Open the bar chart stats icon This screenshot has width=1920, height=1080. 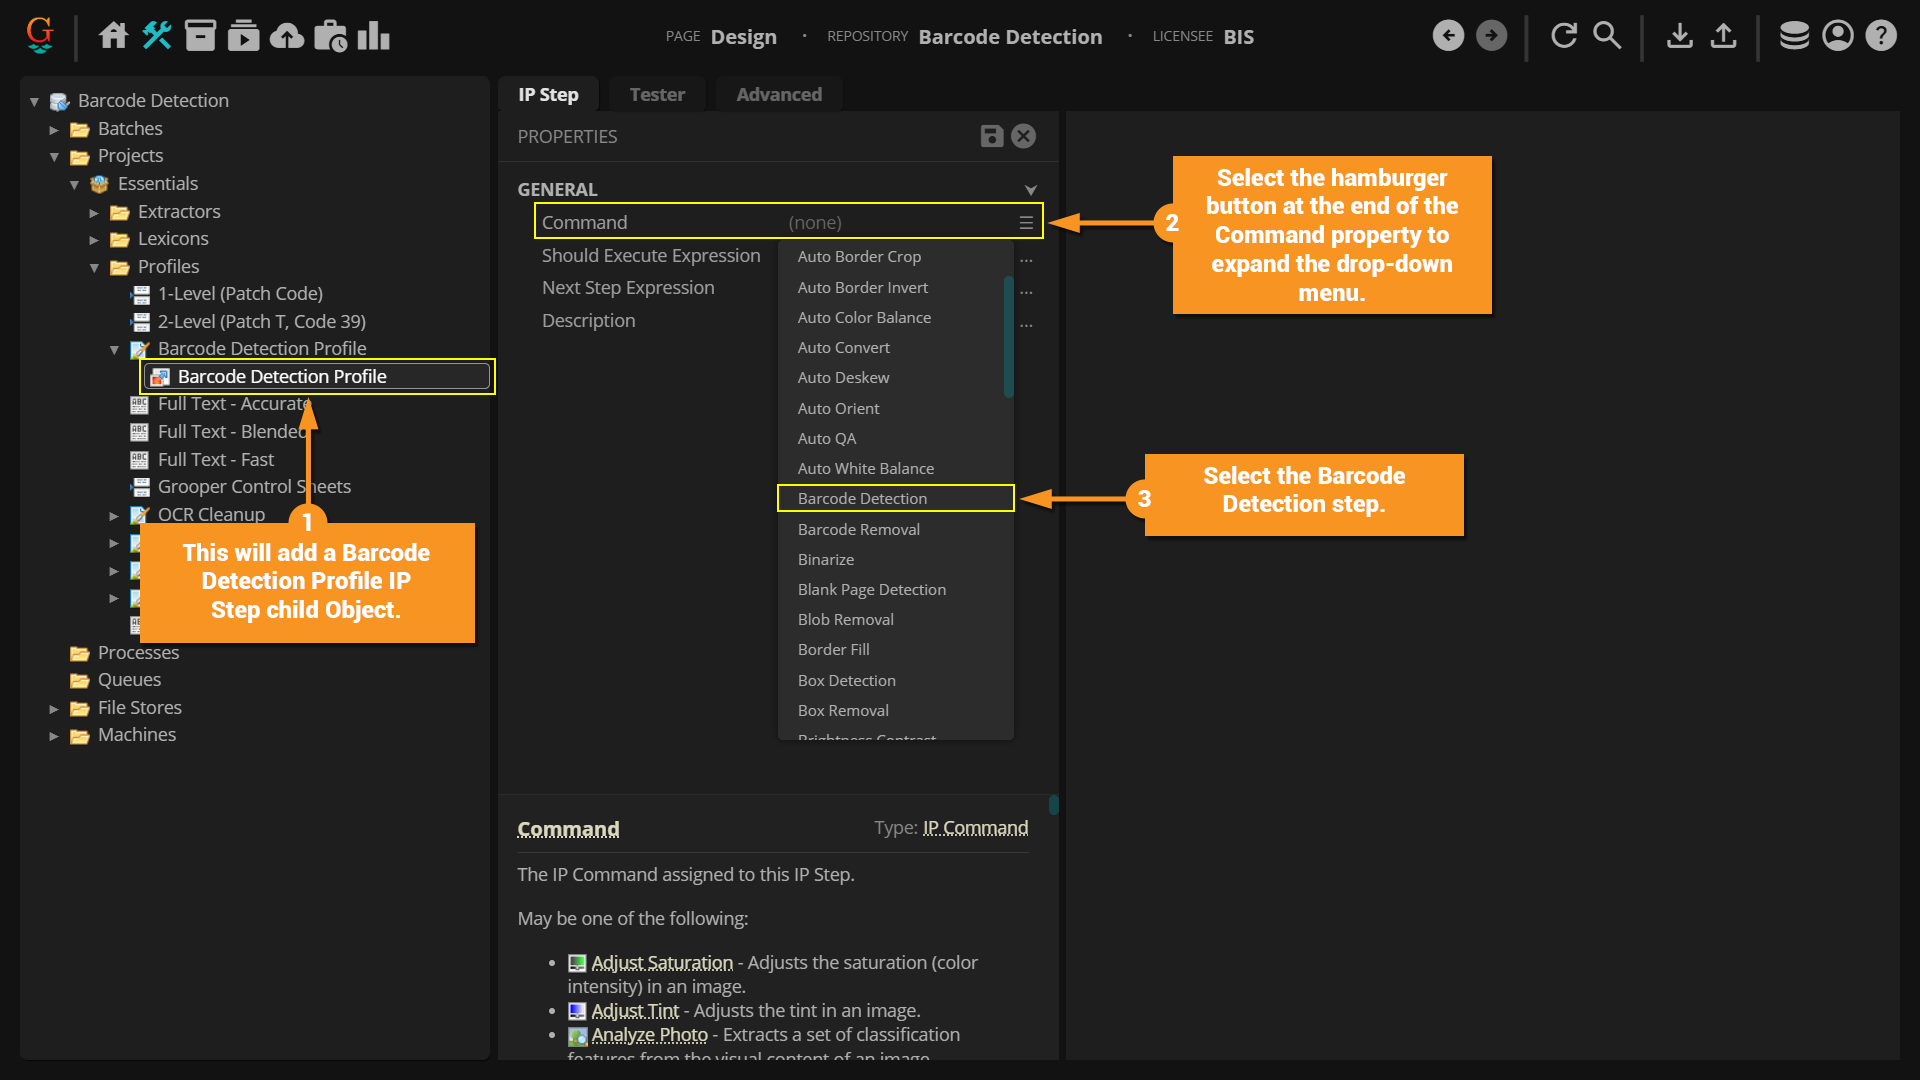pos(373,36)
